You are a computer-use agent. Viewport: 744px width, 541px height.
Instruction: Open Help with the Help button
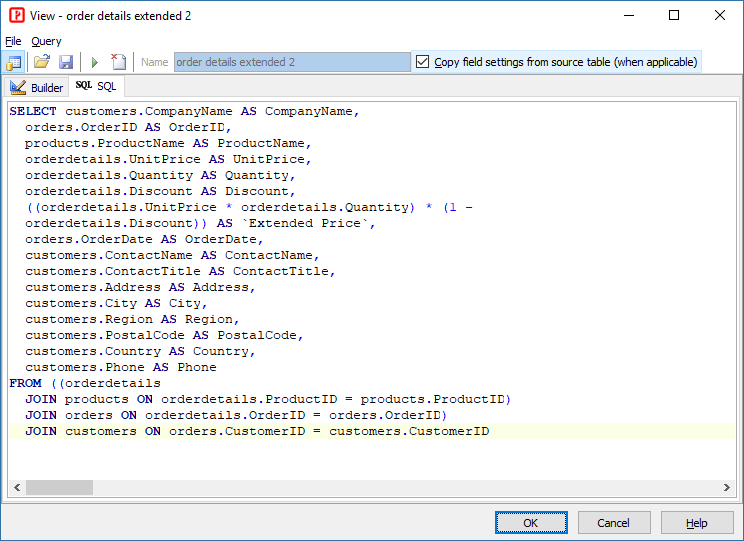[697, 523]
